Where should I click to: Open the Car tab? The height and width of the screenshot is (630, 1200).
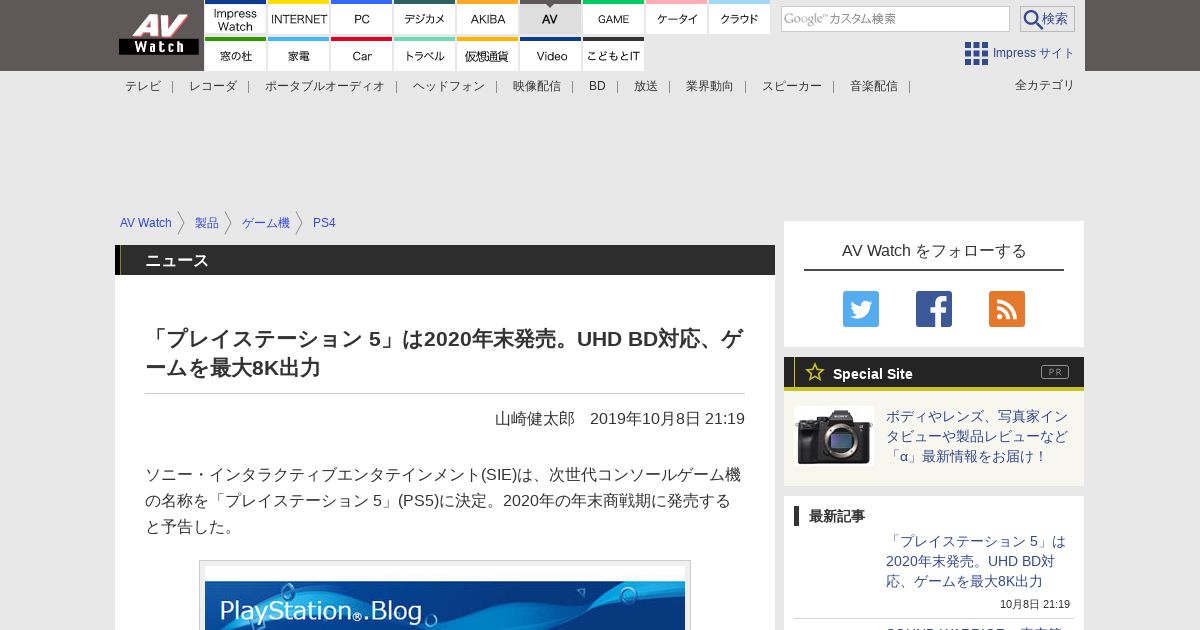[362, 55]
